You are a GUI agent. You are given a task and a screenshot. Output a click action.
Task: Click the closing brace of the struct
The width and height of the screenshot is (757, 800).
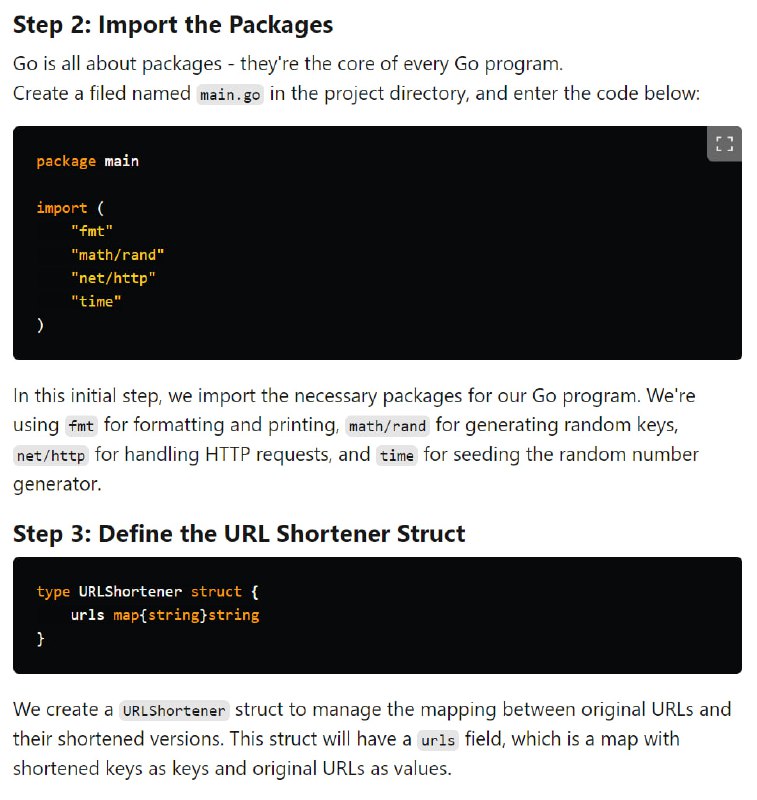(40, 639)
